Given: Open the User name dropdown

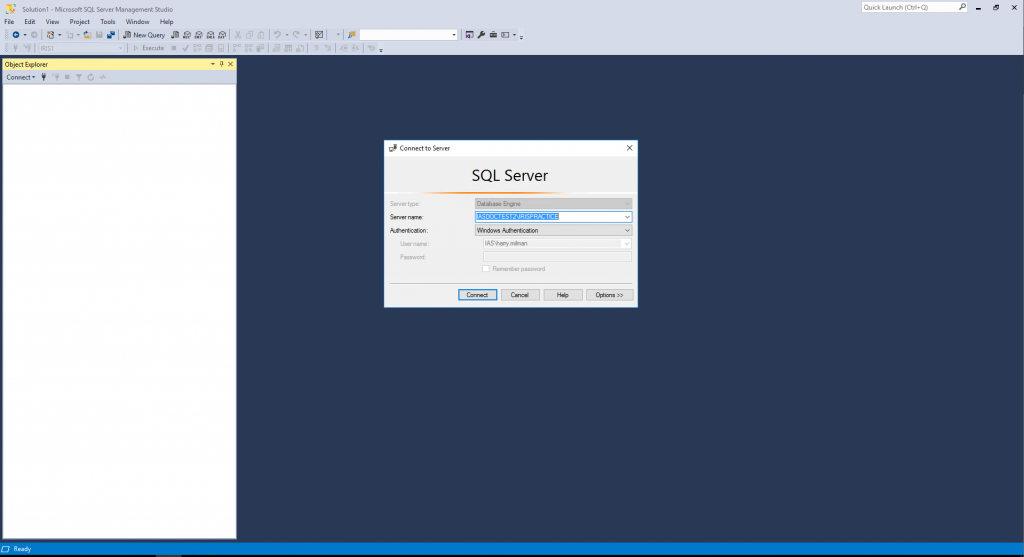Looking at the screenshot, I should coord(626,244).
